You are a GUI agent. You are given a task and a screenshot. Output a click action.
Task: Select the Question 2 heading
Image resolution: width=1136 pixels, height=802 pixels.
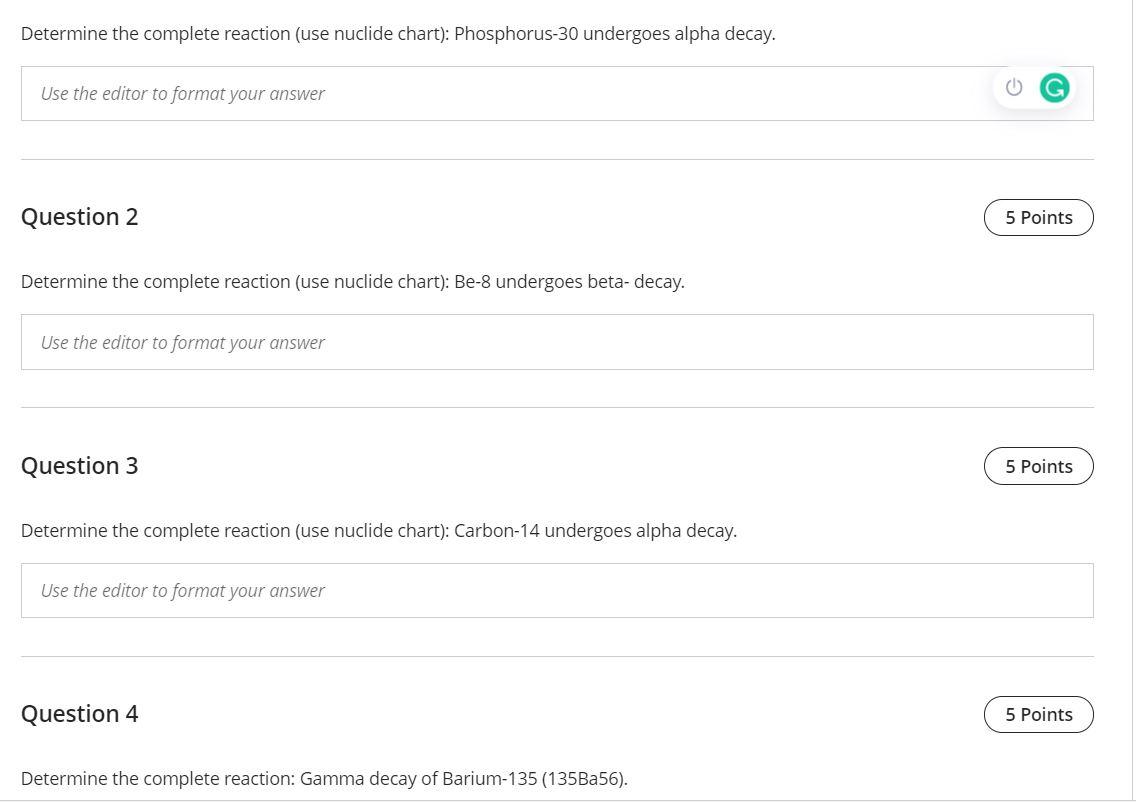click(79, 217)
